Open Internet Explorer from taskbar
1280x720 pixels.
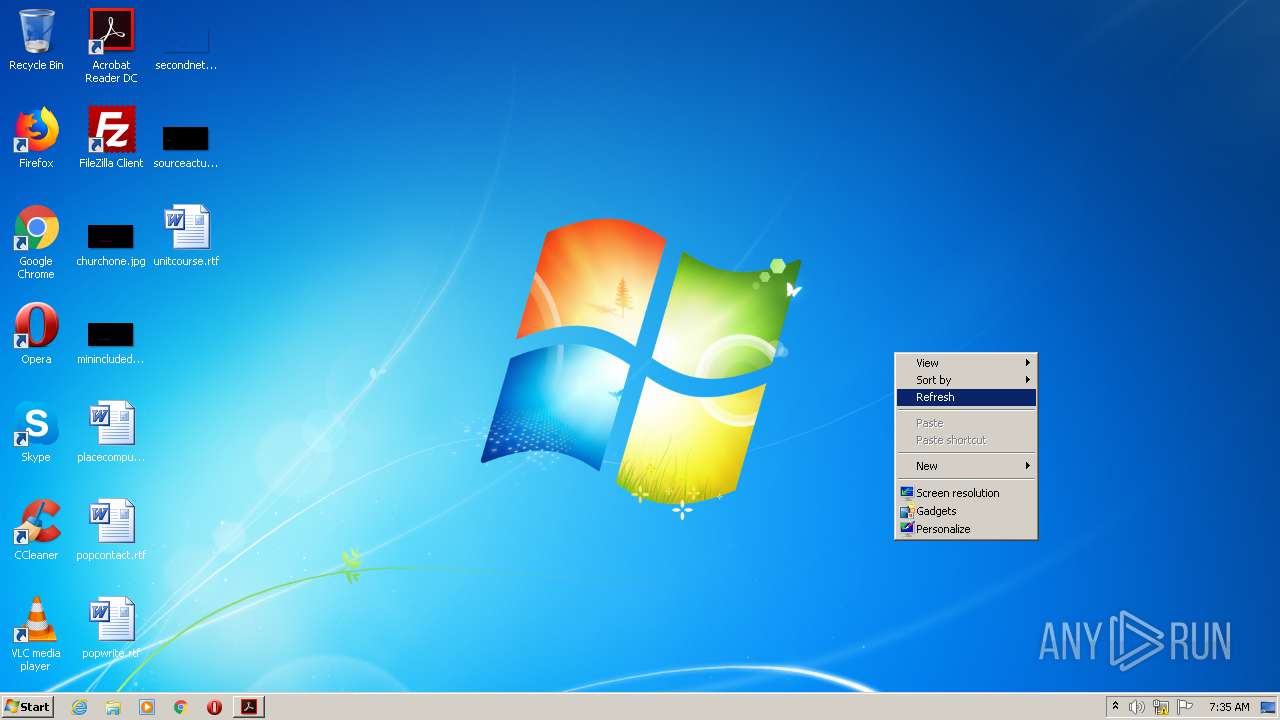click(79, 707)
